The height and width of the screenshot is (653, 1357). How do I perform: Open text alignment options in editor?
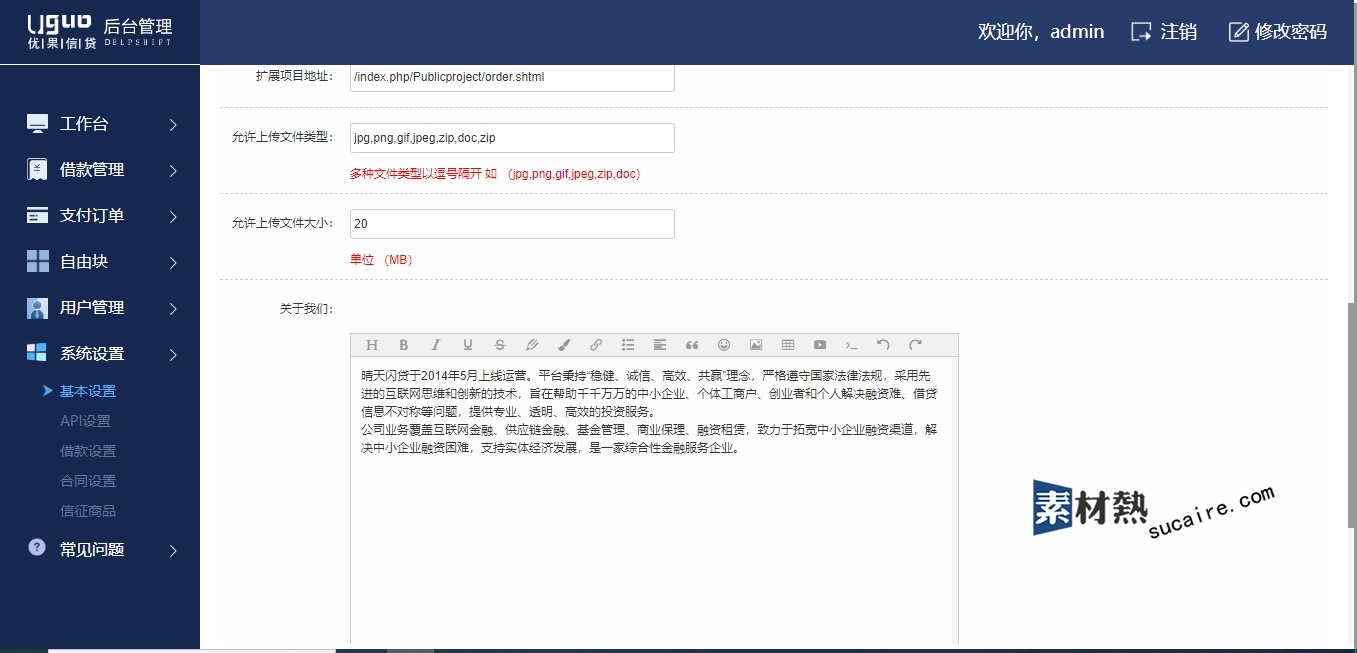coord(660,345)
